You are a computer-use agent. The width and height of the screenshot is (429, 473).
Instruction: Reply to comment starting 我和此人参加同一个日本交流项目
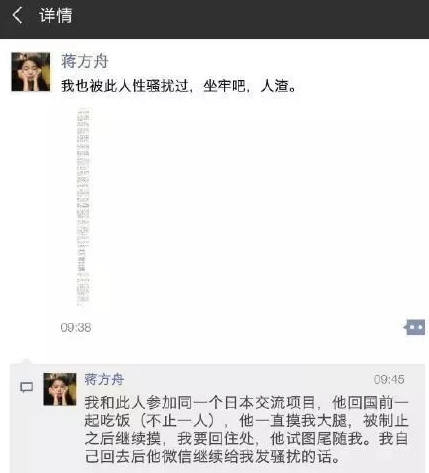tap(246, 430)
